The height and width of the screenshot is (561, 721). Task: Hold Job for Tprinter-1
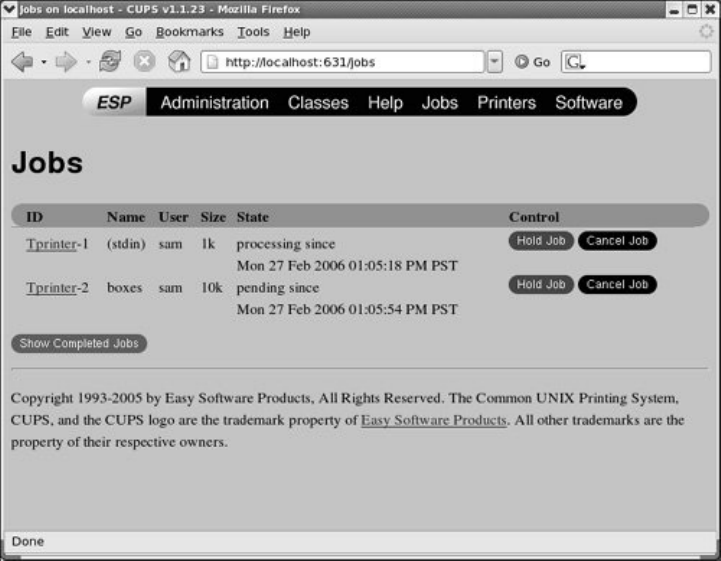pyautogui.click(x=541, y=240)
